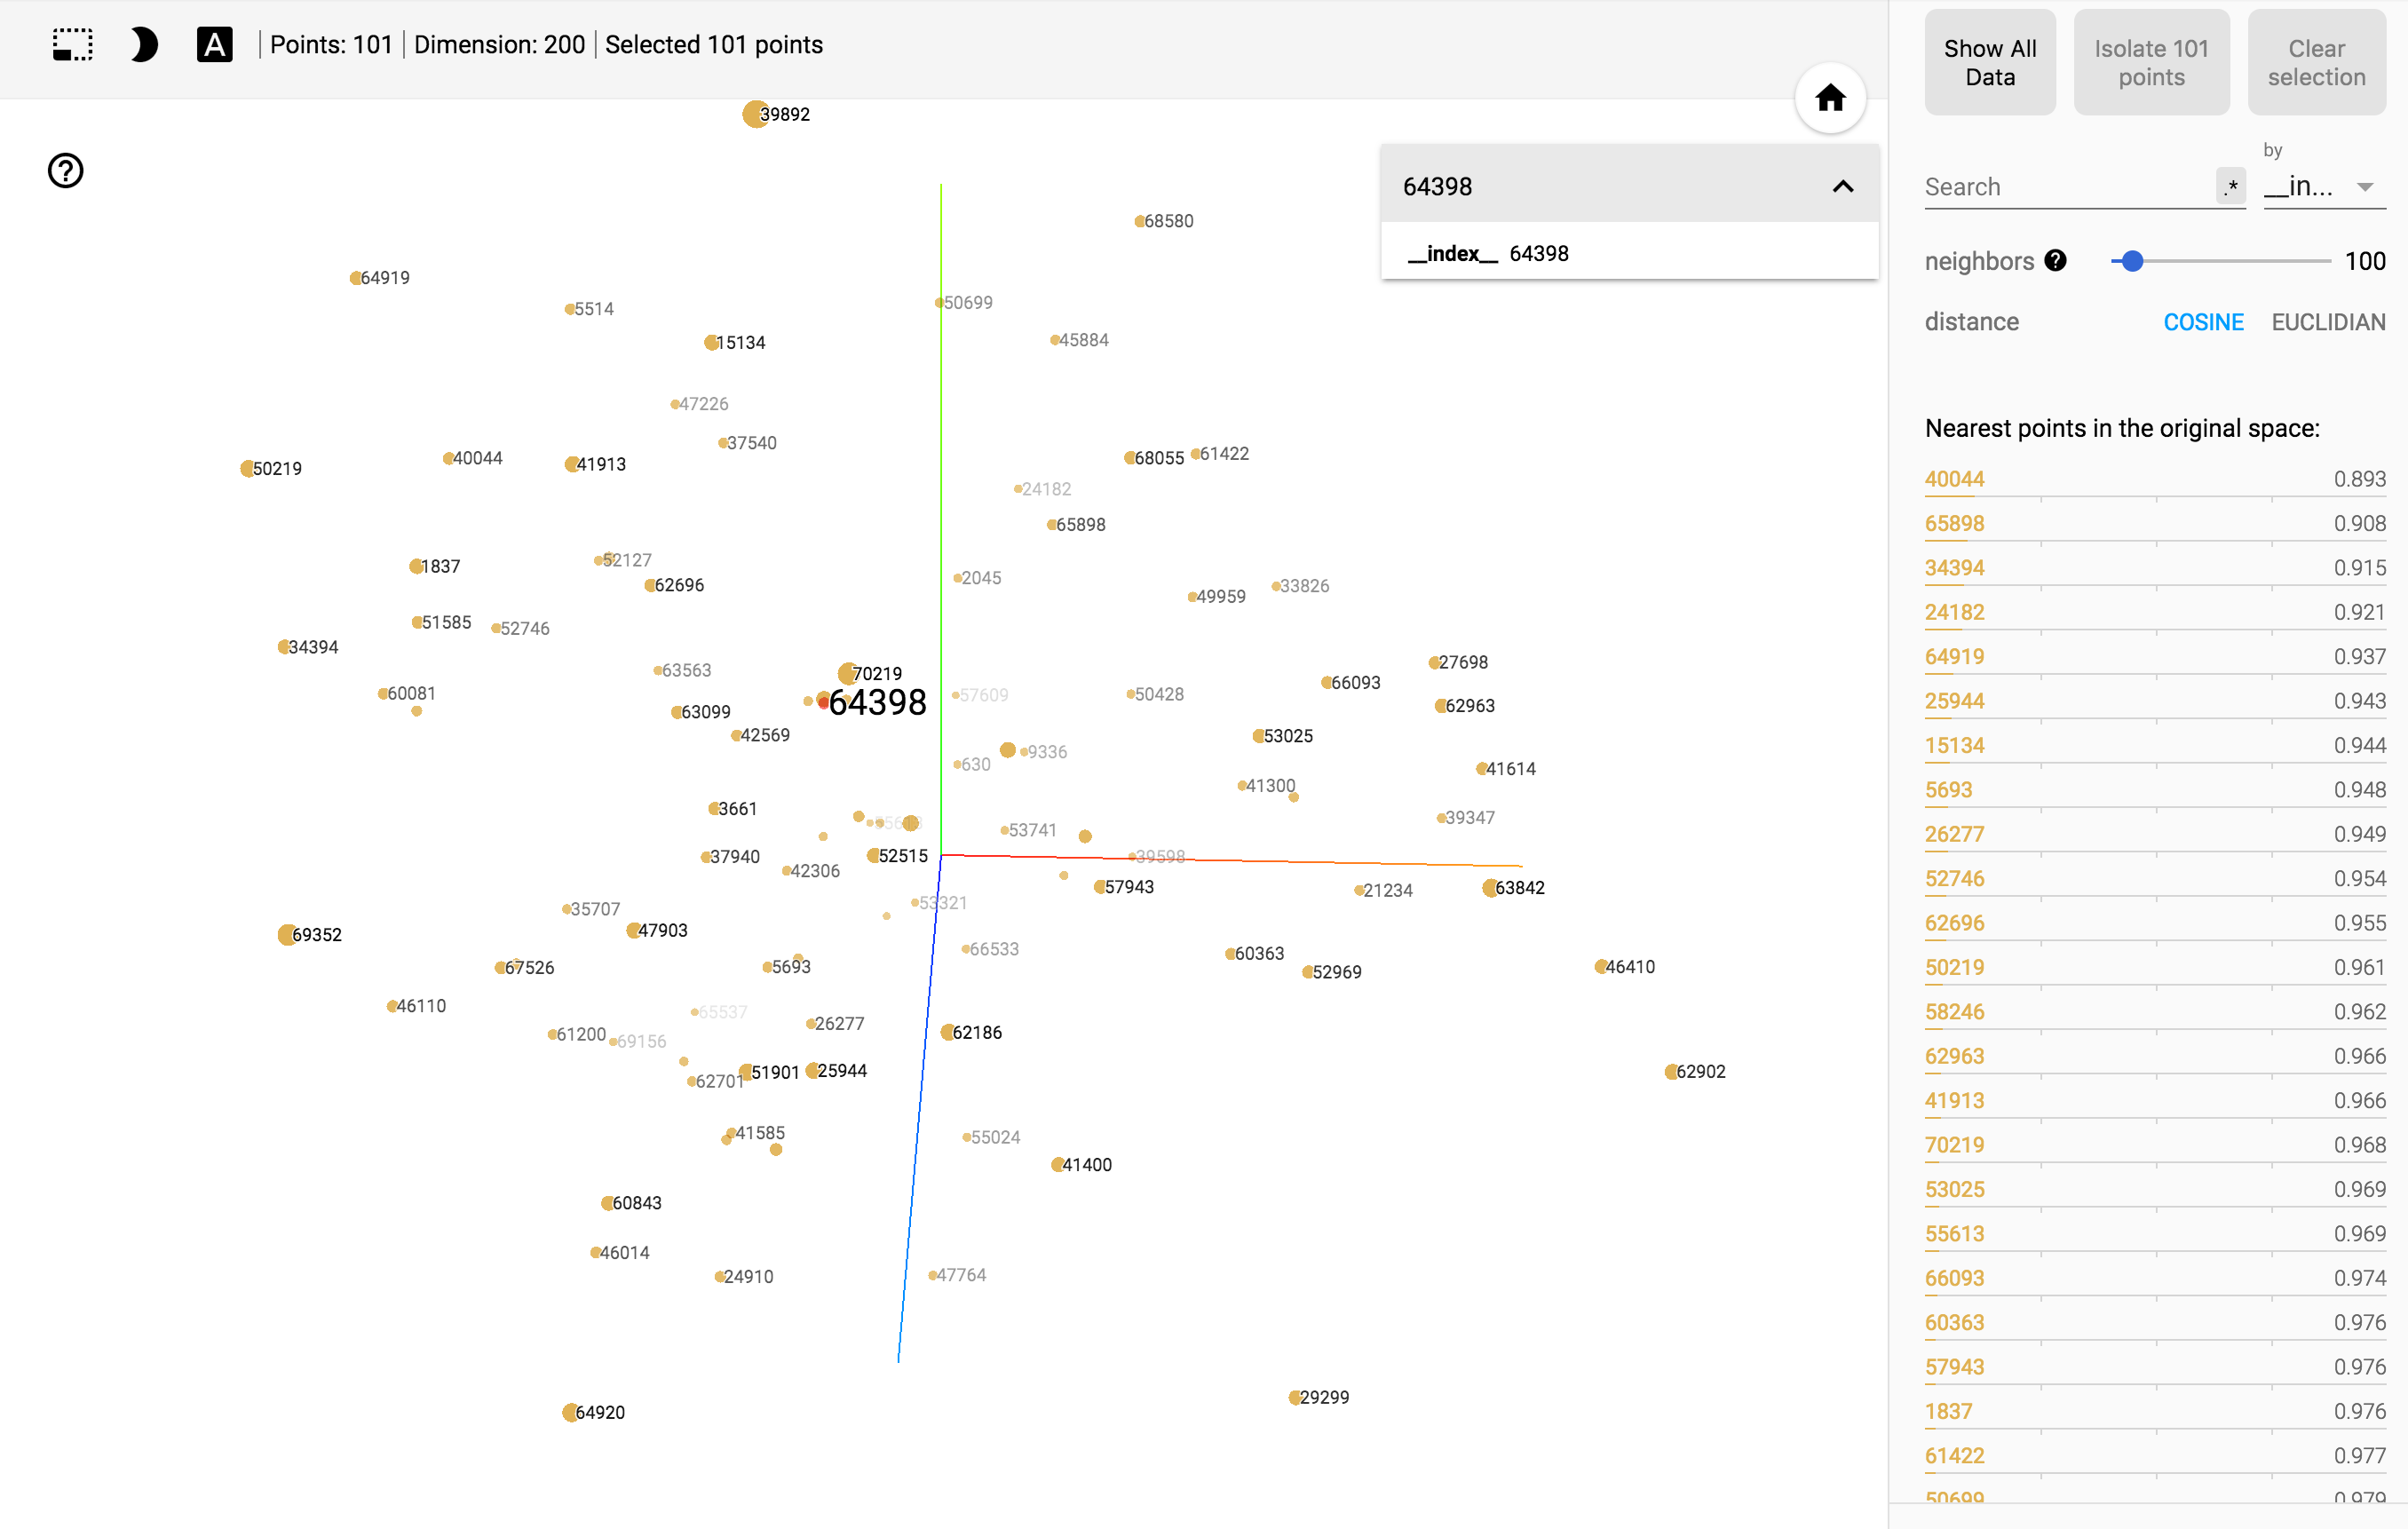2408x1529 pixels.
Task: Click point 69352 in the scatter plot
Action: pos(287,935)
